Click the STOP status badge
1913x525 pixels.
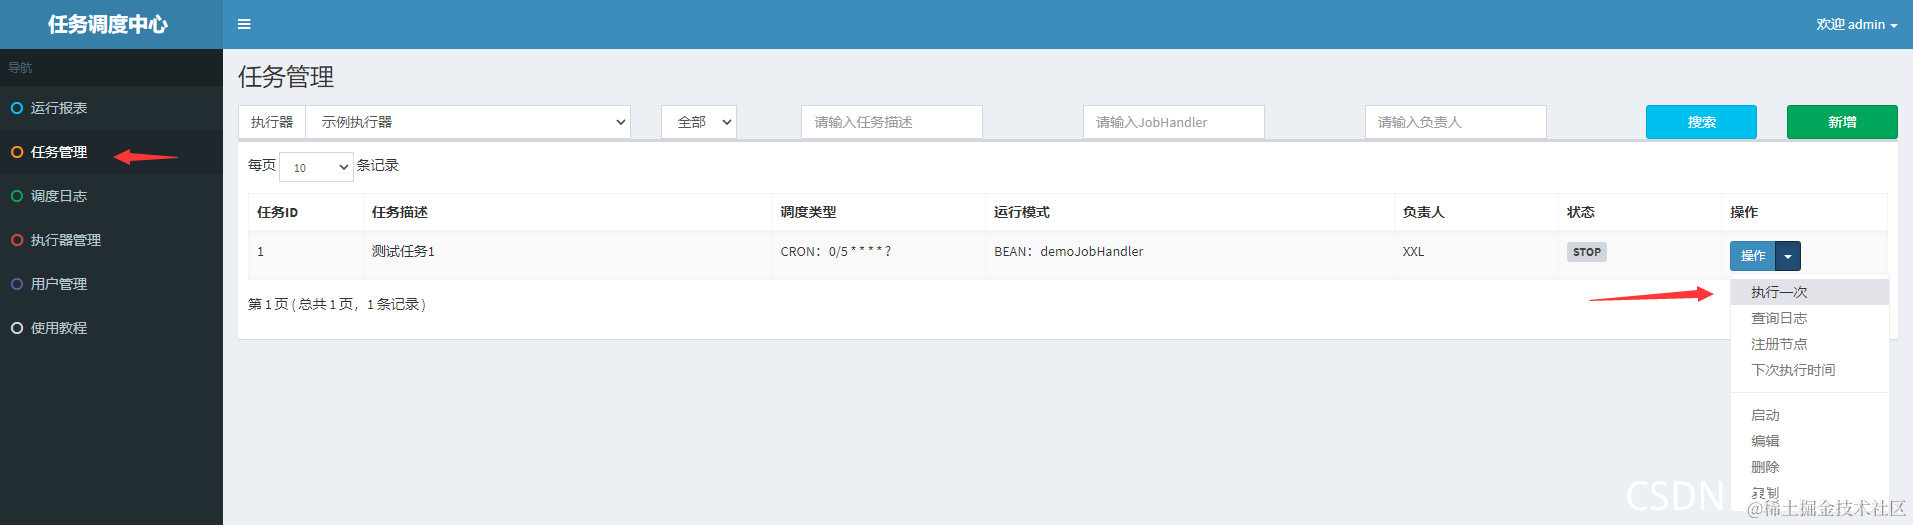[1587, 252]
